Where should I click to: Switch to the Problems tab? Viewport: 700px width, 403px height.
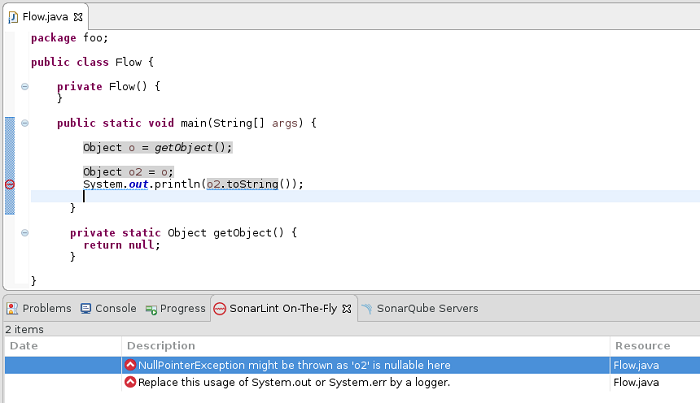coord(46,309)
